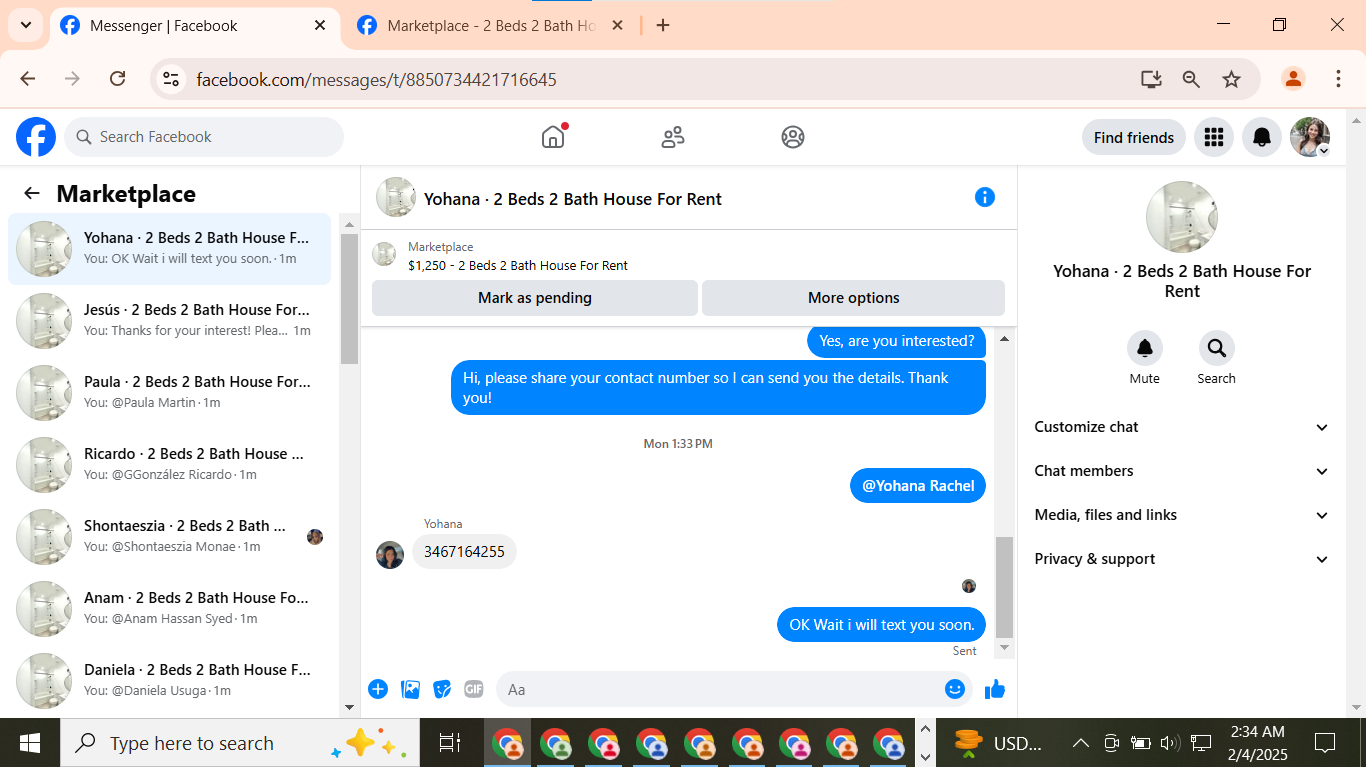
Task: Expand Media, files and links section
Action: (x=1182, y=515)
